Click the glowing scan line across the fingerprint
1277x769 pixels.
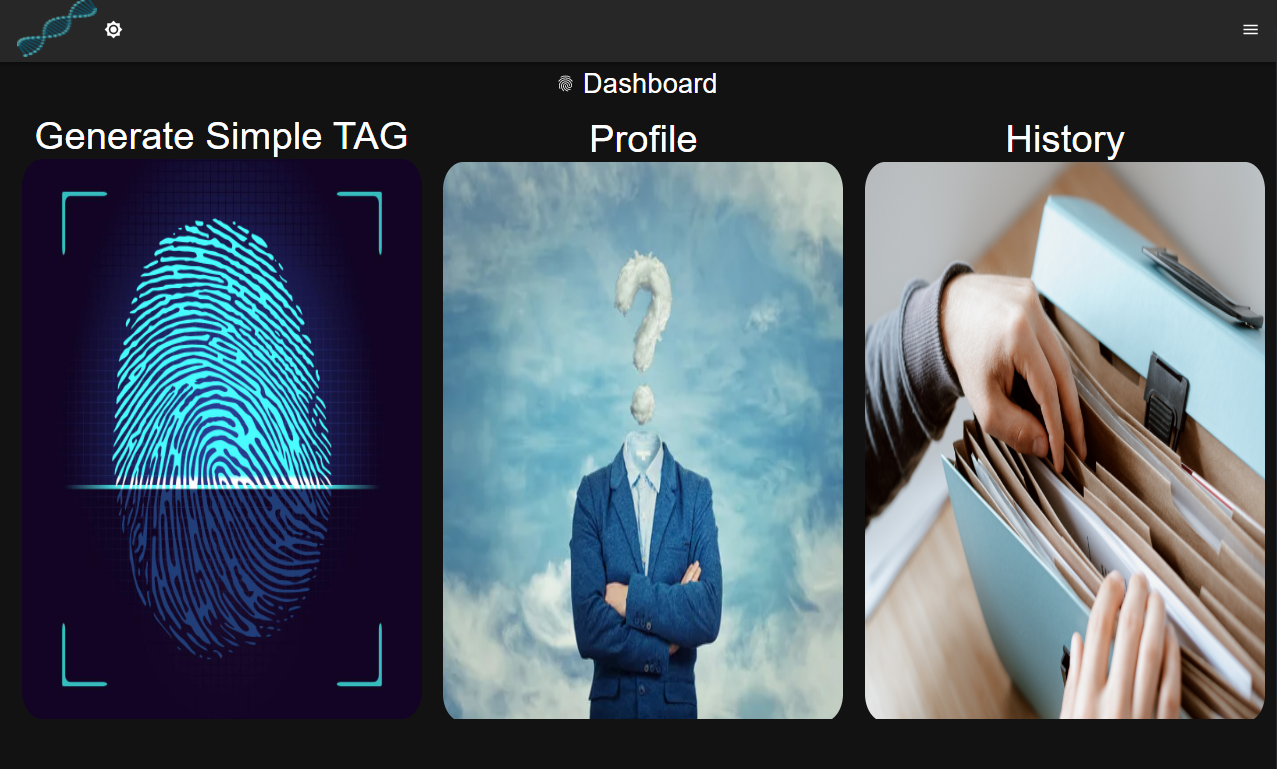(222, 487)
